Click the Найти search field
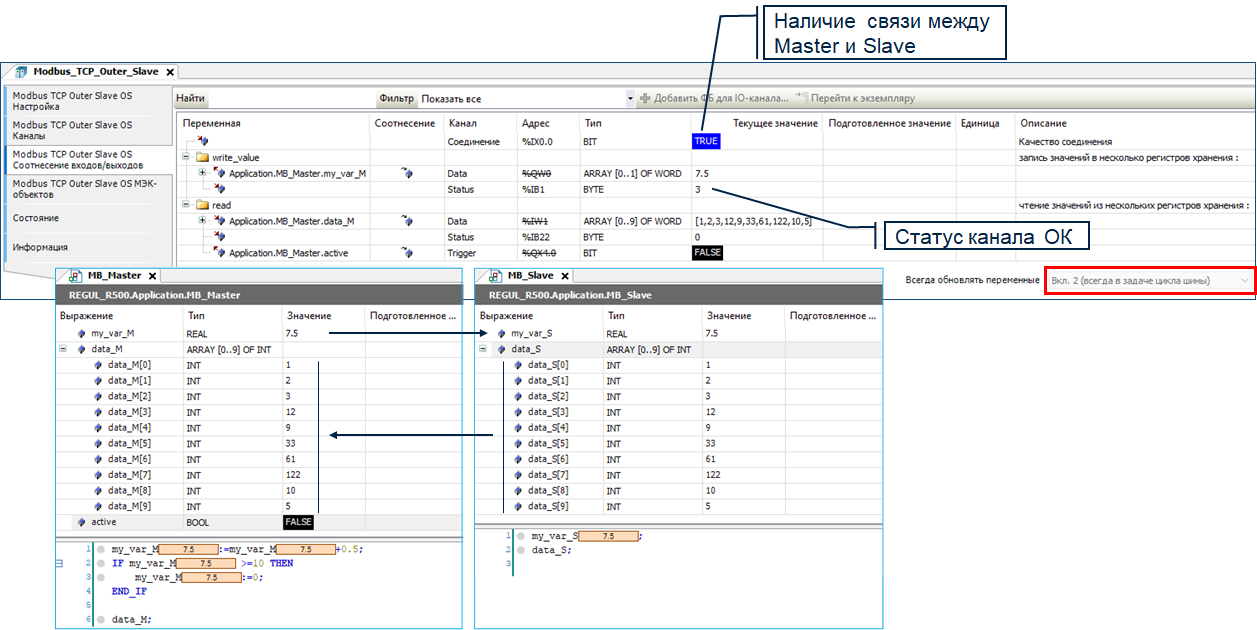This screenshot has width=1257, height=630. tap(290, 99)
